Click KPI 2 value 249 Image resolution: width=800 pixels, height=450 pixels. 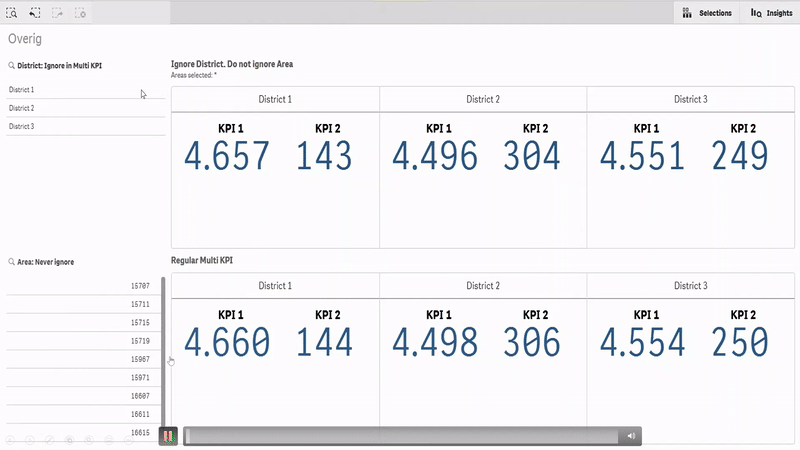click(x=740, y=156)
